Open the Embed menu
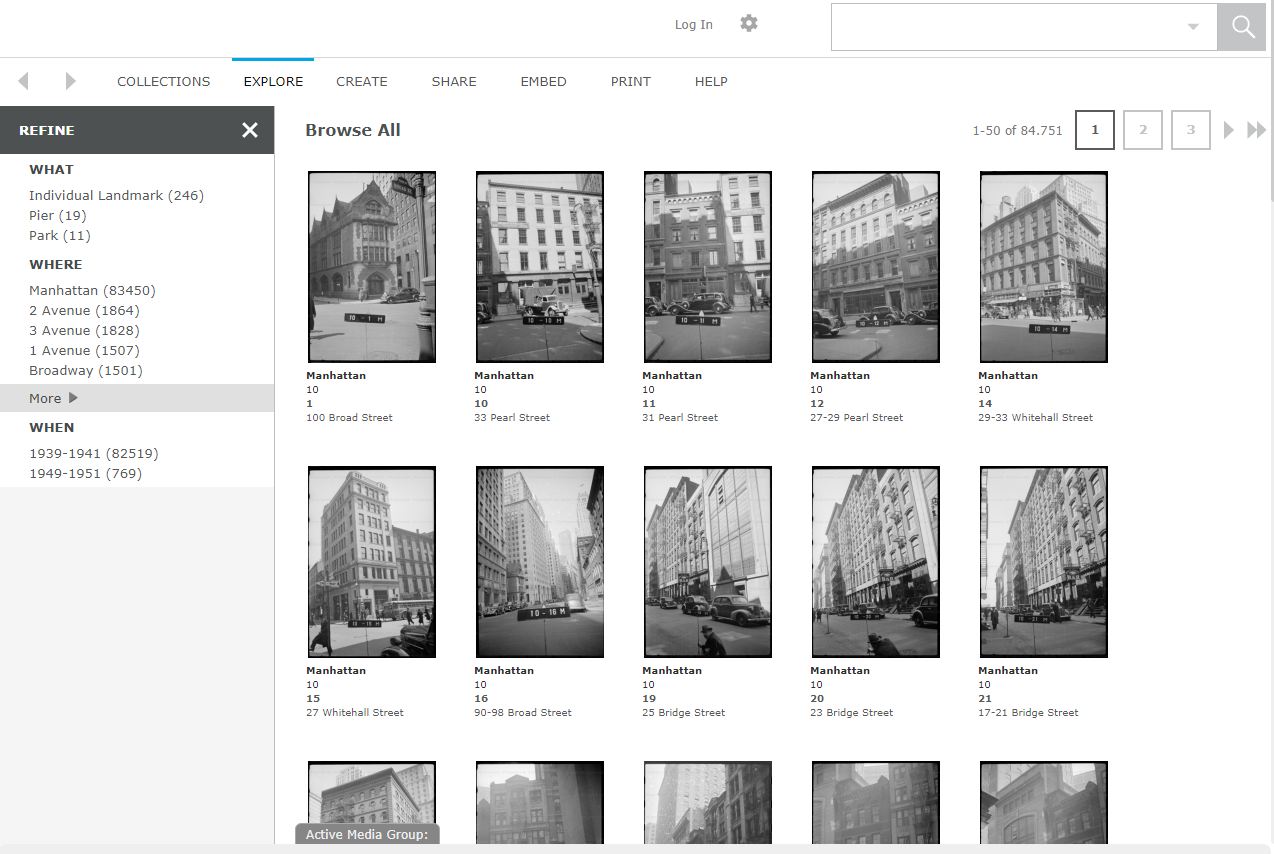 [x=543, y=82]
